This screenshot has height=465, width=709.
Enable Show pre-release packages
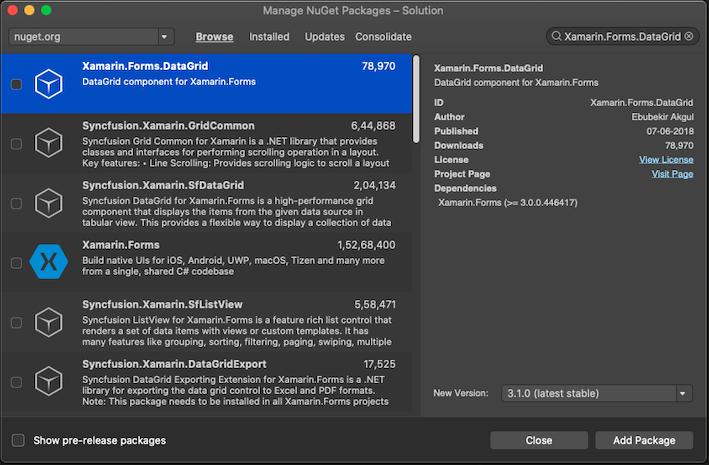[x=18, y=440]
